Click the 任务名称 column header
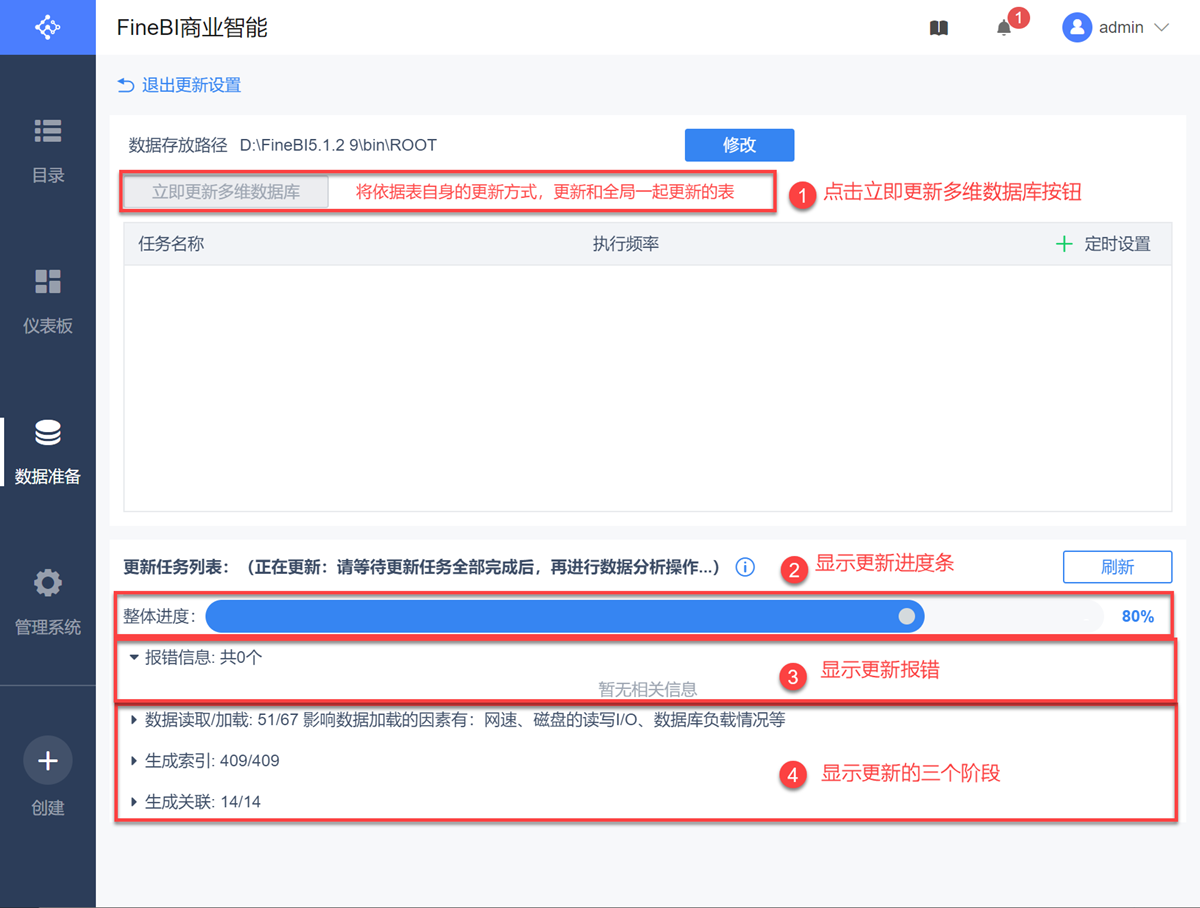Viewport: 1200px width, 908px height. click(171, 244)
